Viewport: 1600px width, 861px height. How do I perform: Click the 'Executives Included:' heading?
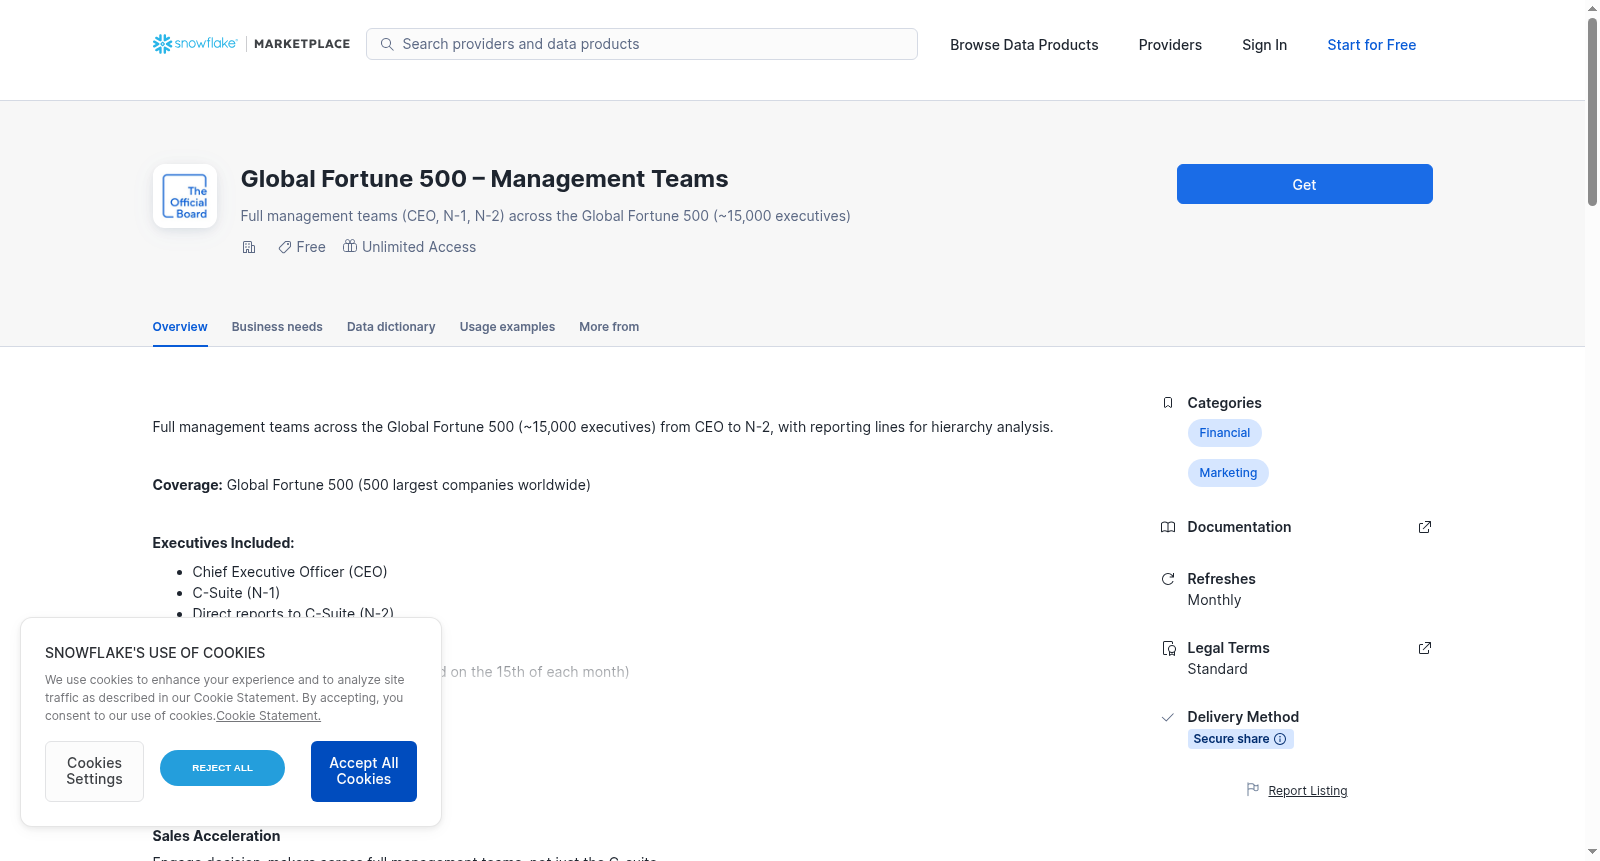(x=223, y=543)
